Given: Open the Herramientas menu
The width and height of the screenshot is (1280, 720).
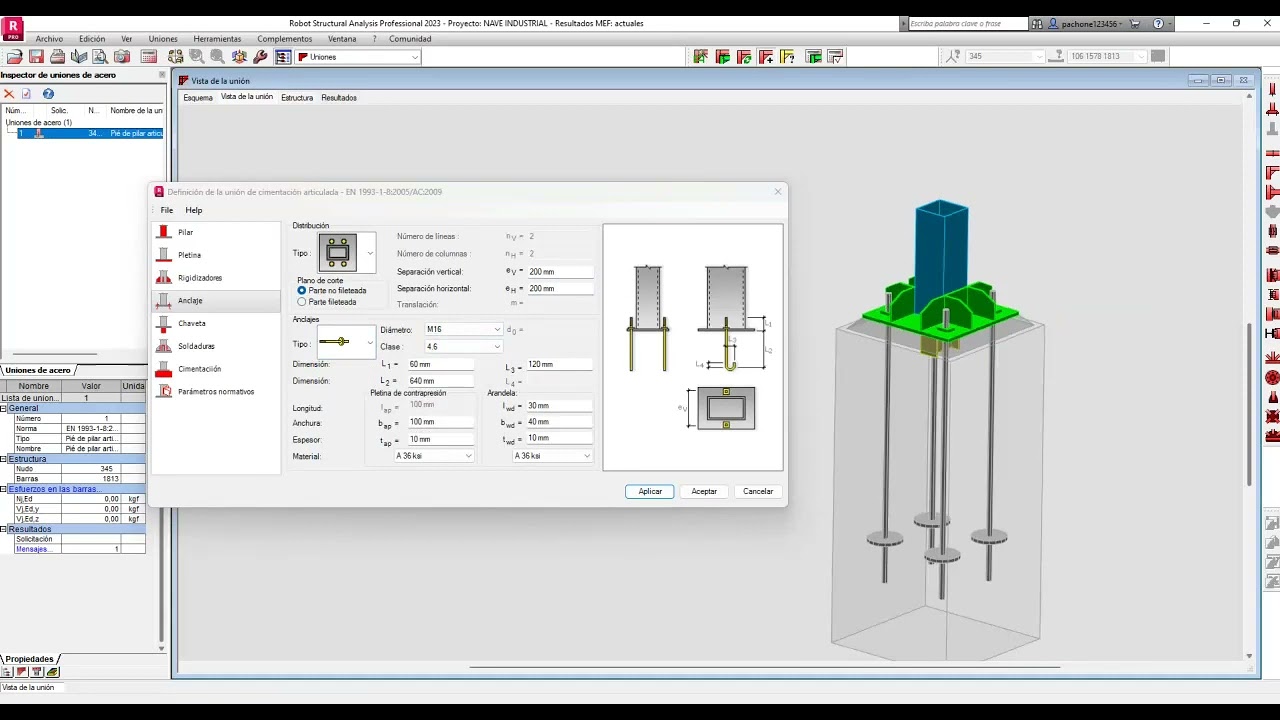Looking at the screenshot, I should [217, 39].
